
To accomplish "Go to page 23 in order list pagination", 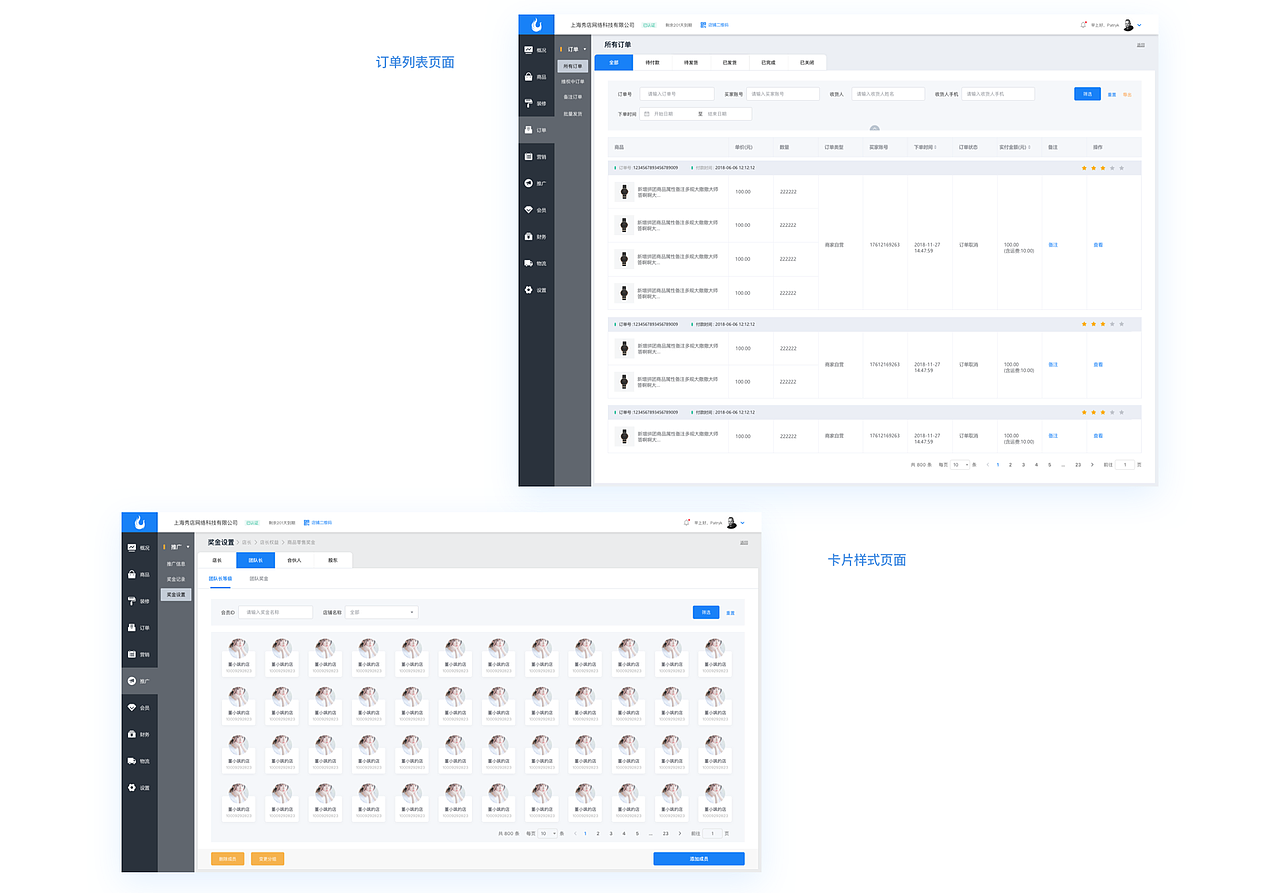I will (x=1077, y=465).
